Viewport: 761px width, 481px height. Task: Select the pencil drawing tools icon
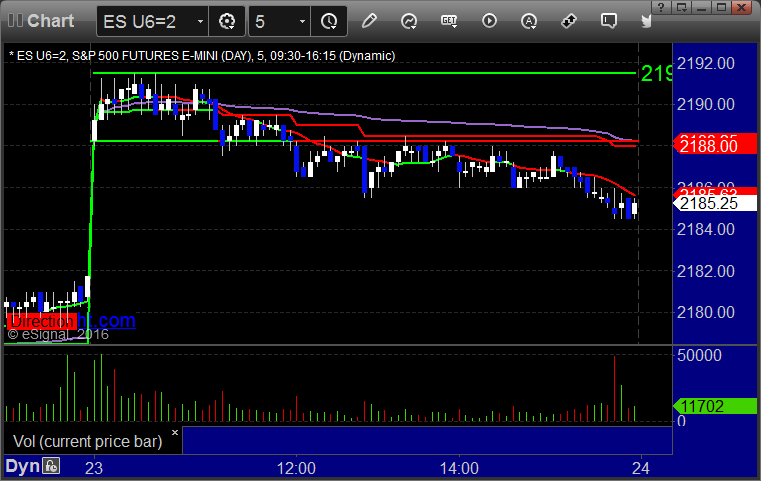point(369,21)
